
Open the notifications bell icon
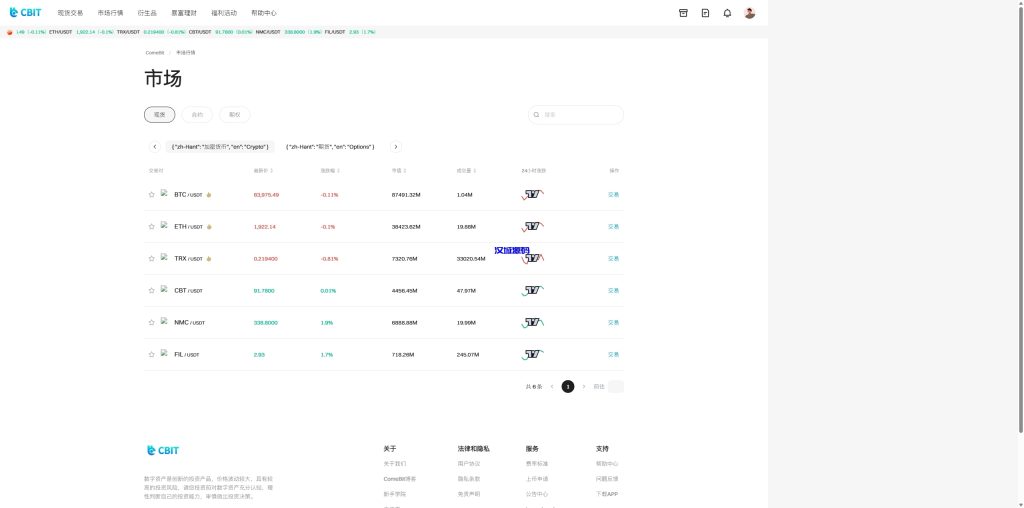[x=727, y=13]
